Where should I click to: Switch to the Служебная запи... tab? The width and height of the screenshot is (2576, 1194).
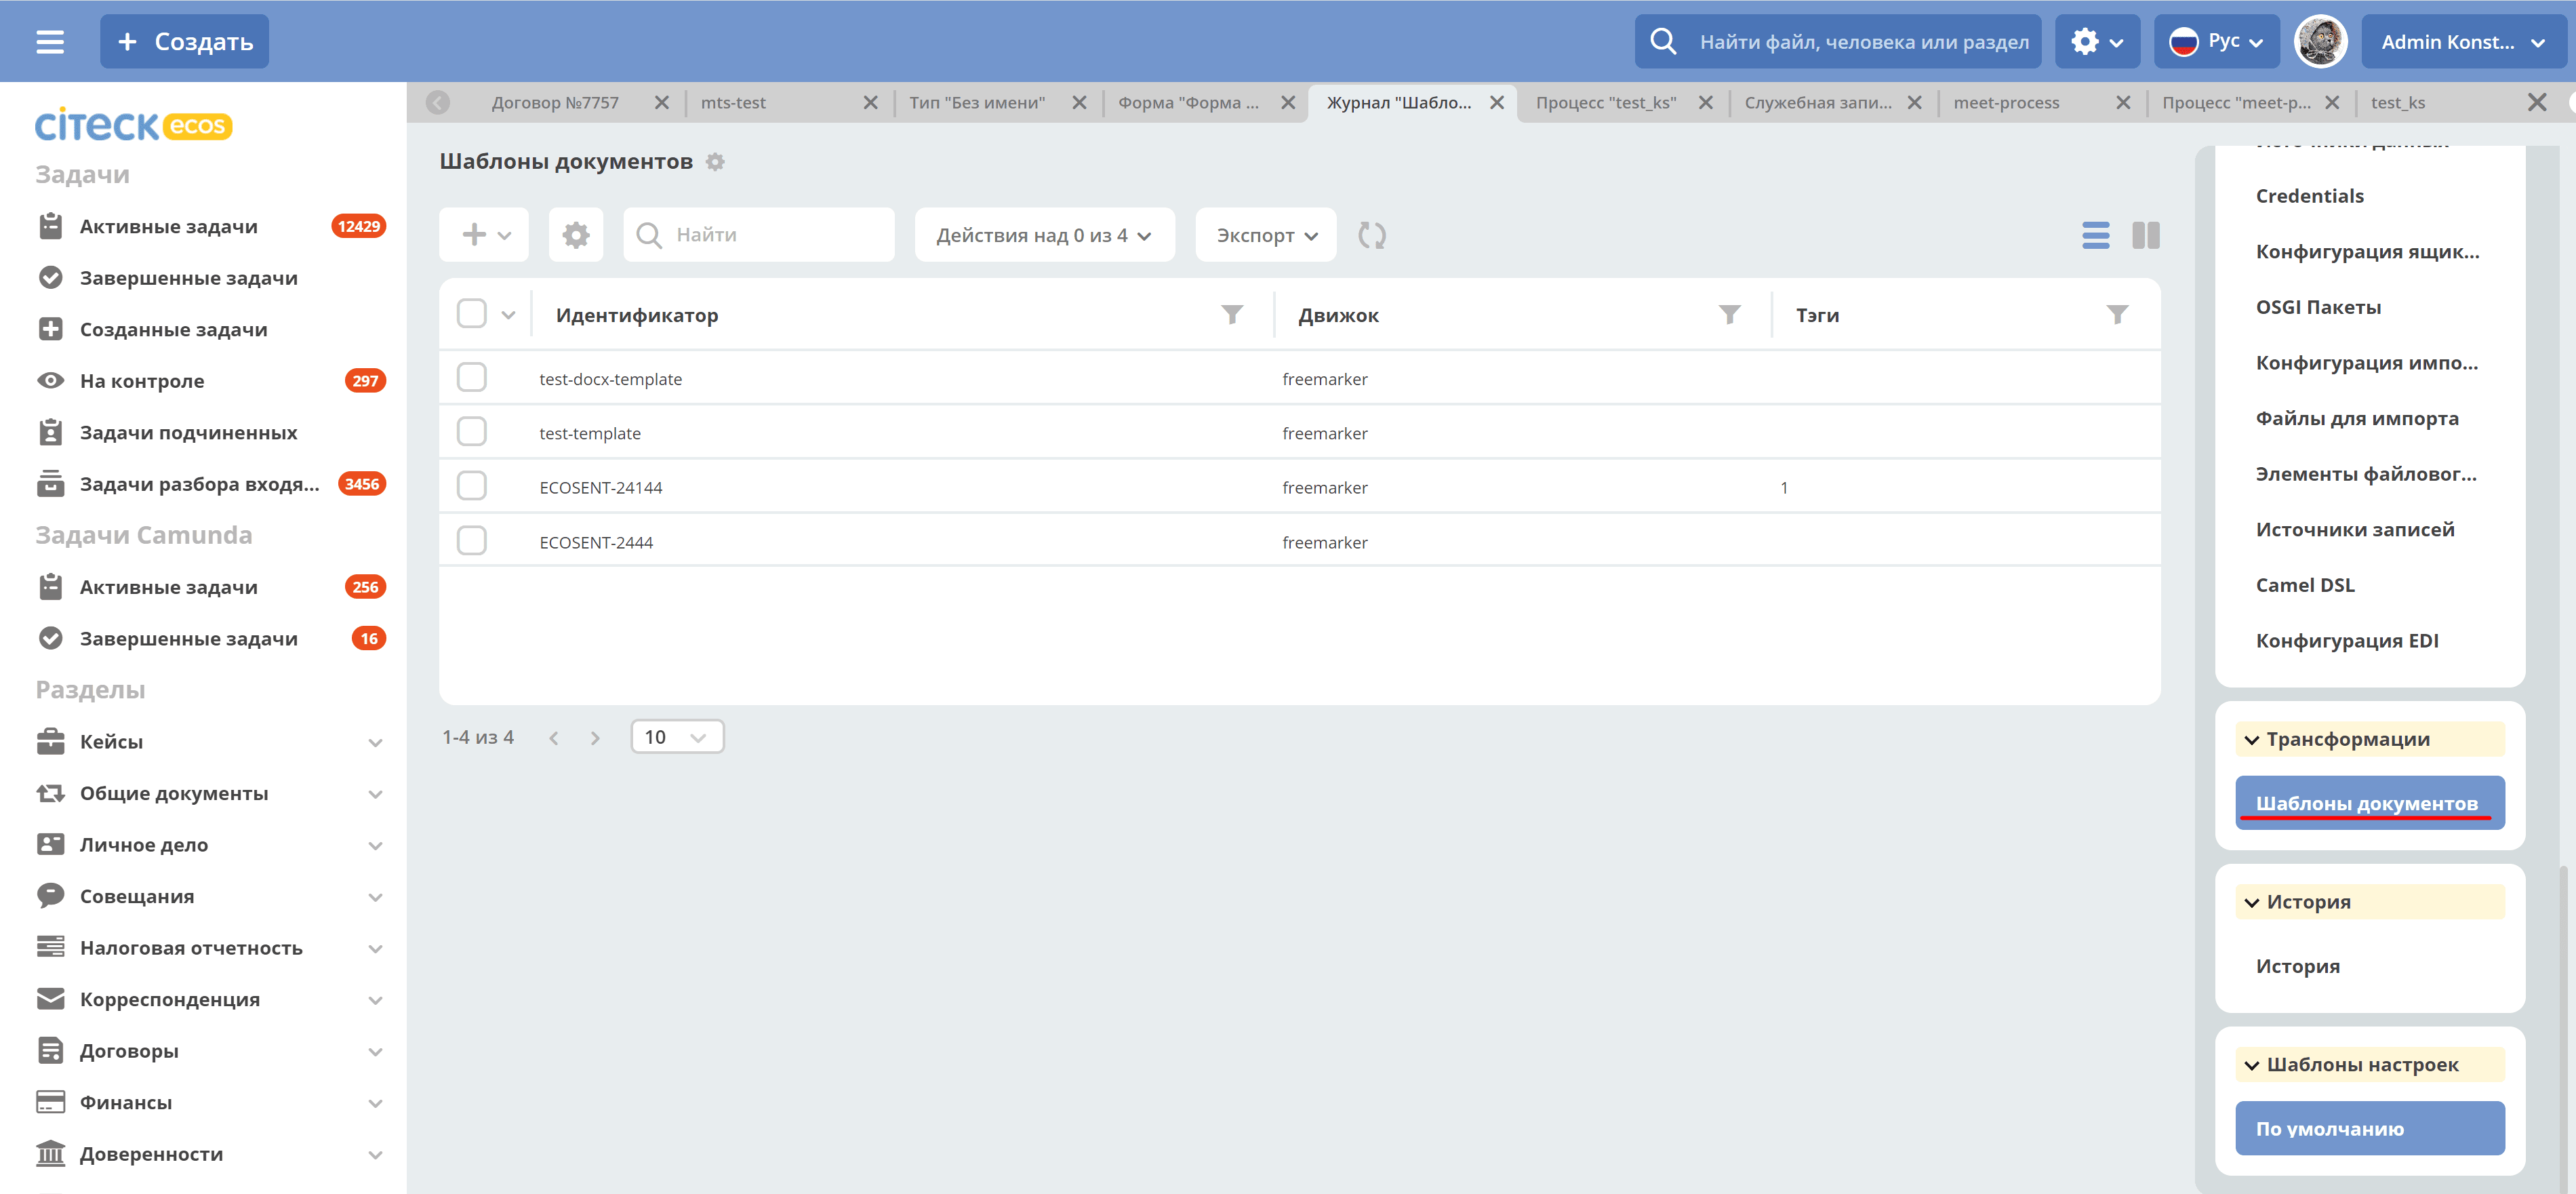1818,102
